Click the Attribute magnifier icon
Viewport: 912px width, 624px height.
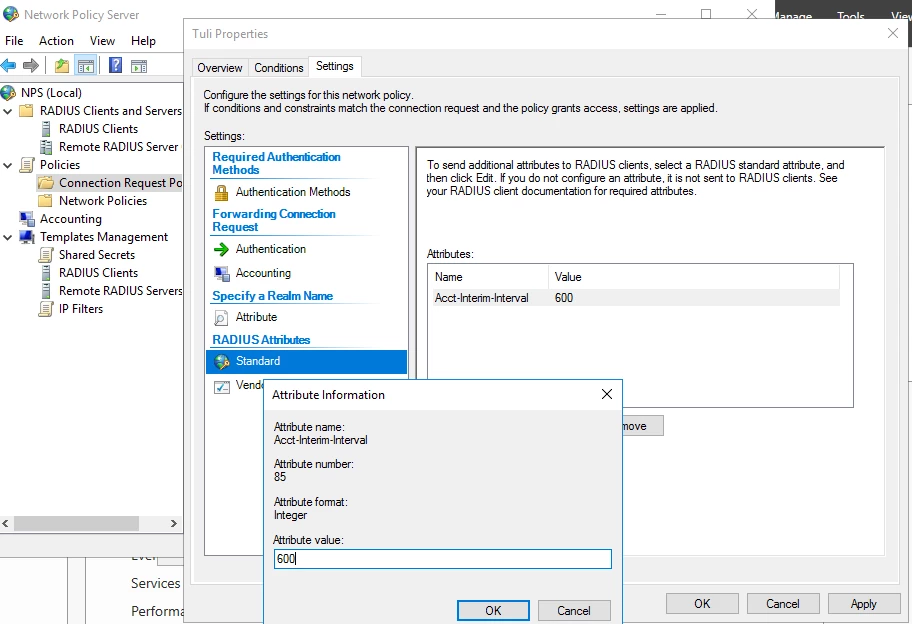(x=222, y=318)
